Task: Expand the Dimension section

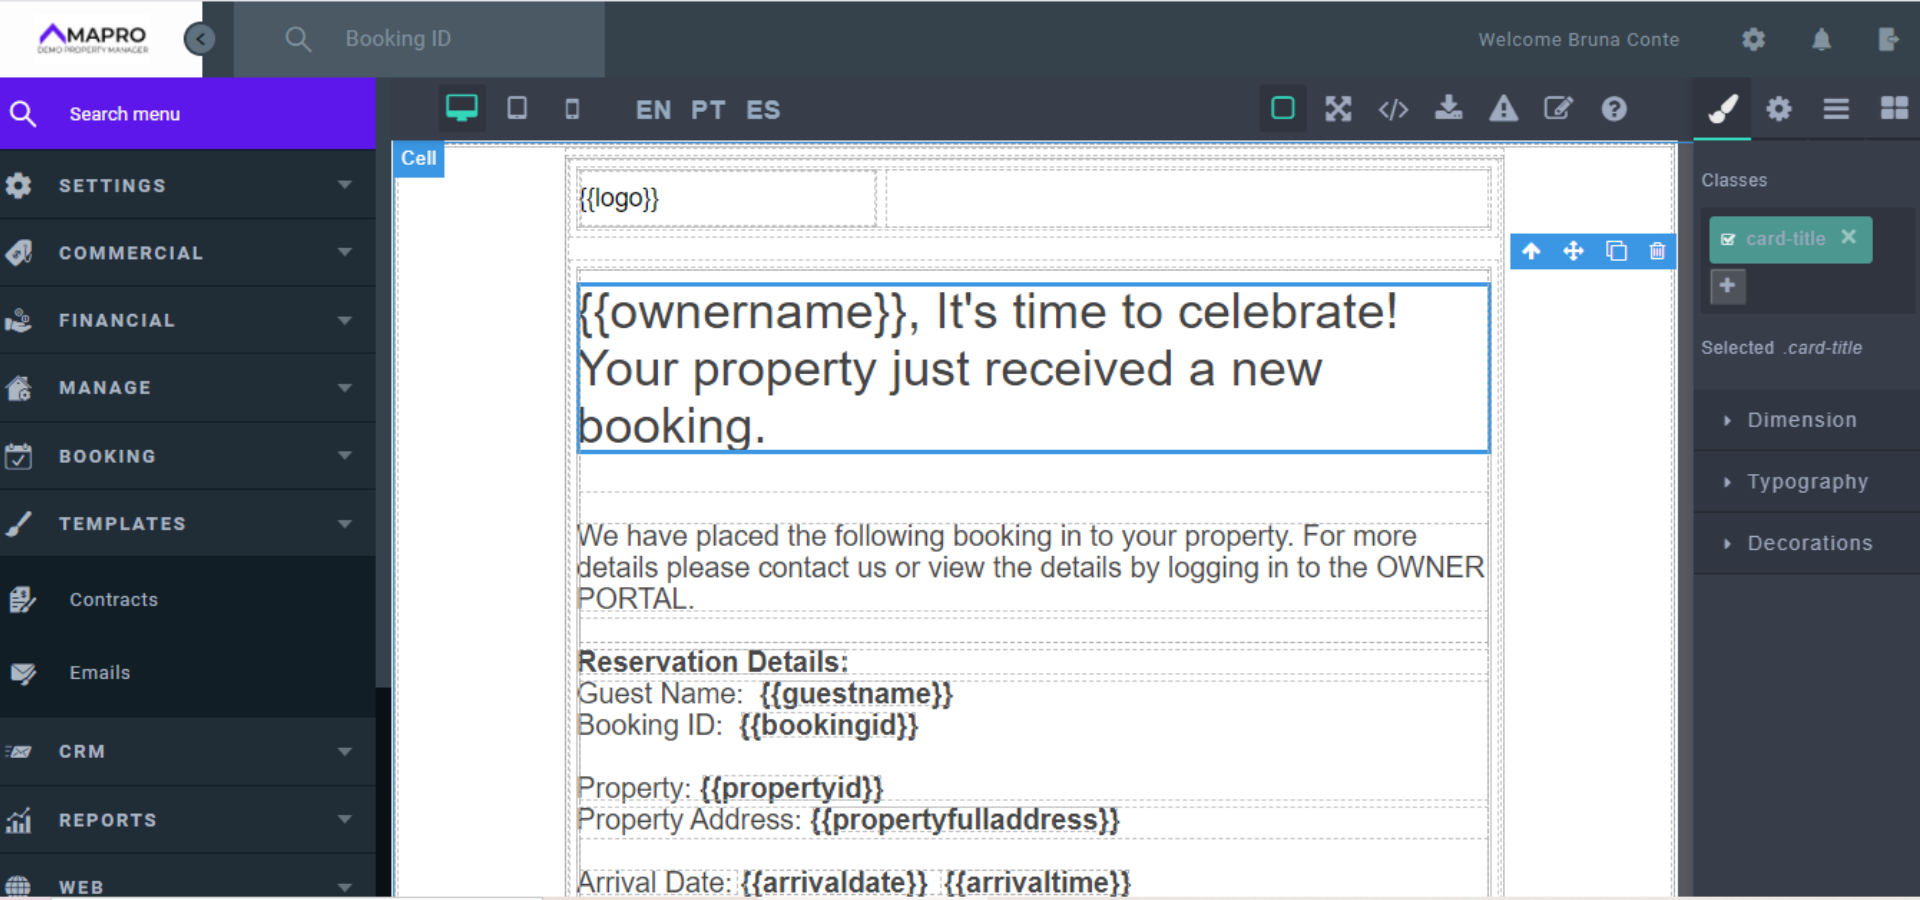Action: pyautogui.click(x=1801, y=420)
